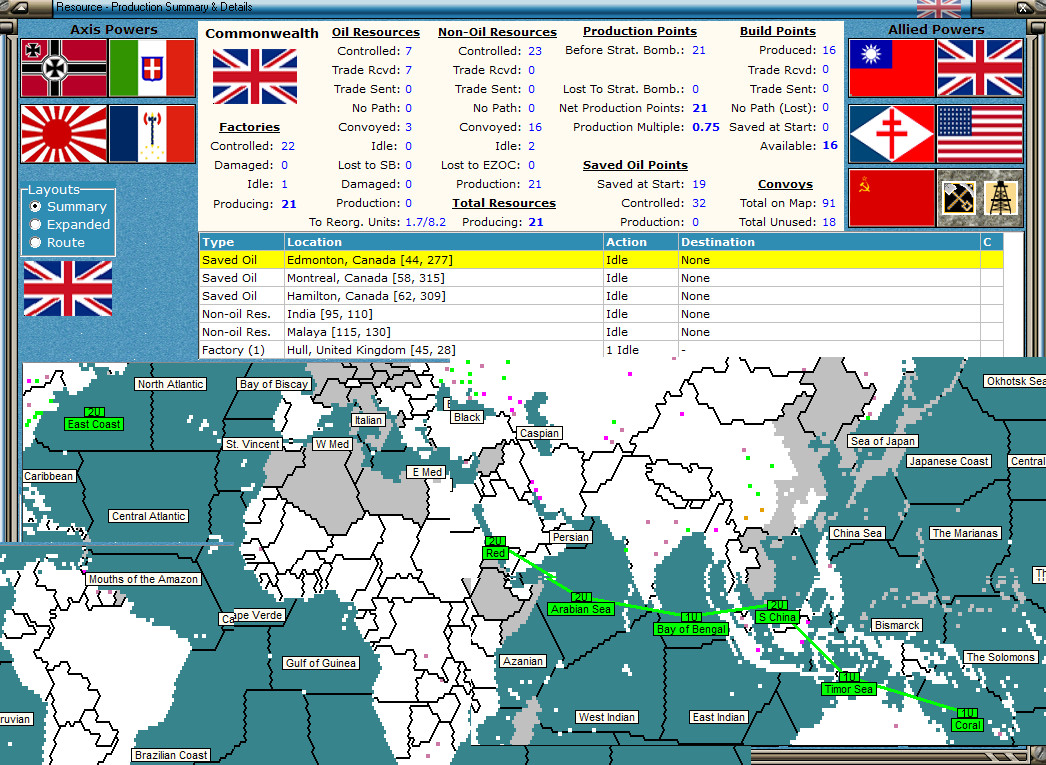Select the Edmonton, Canada saved oil row
The image size is (1046, 765).
(601, 260)
